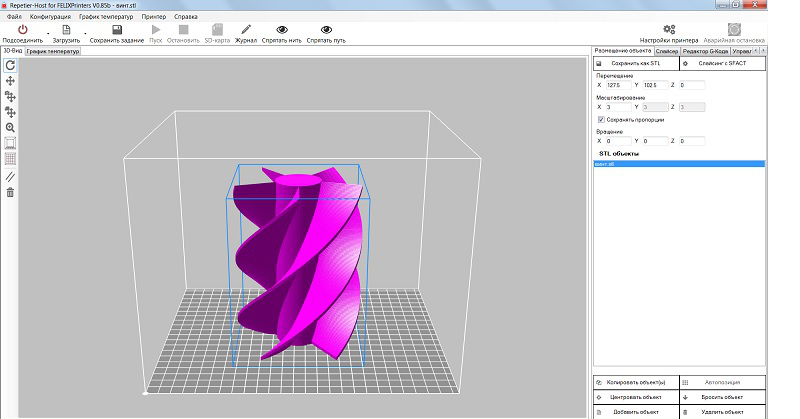Click Копировать объект(ы) button

coord(636,382)
